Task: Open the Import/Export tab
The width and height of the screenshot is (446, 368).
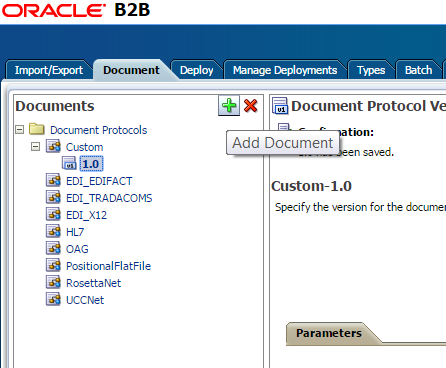Action: point(49,70)
